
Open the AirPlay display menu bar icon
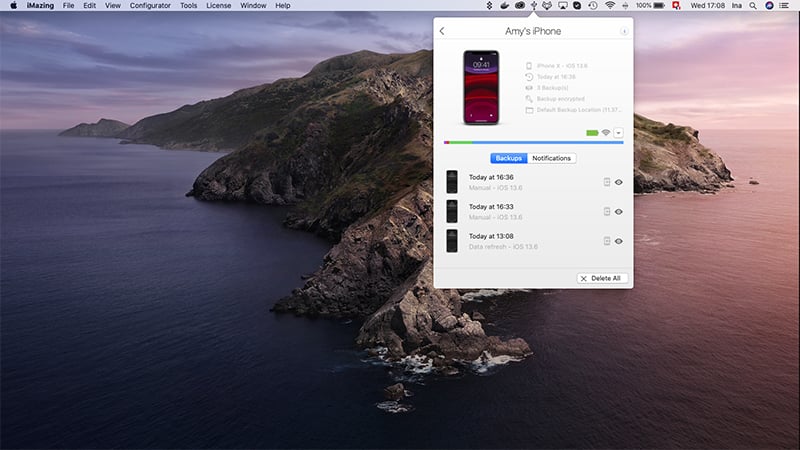(x=562, y=6)
